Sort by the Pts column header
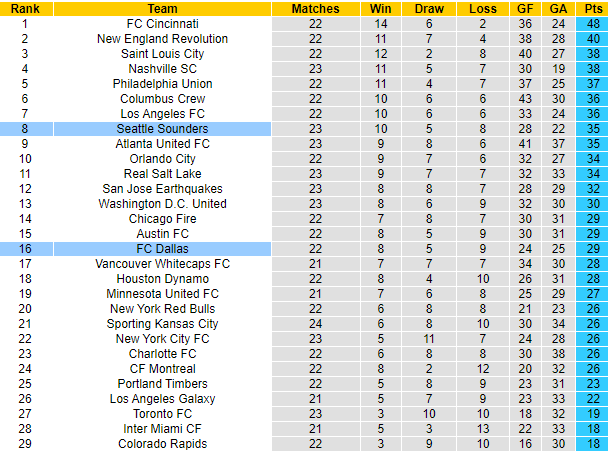608x452 pixels. pos(594,8)
